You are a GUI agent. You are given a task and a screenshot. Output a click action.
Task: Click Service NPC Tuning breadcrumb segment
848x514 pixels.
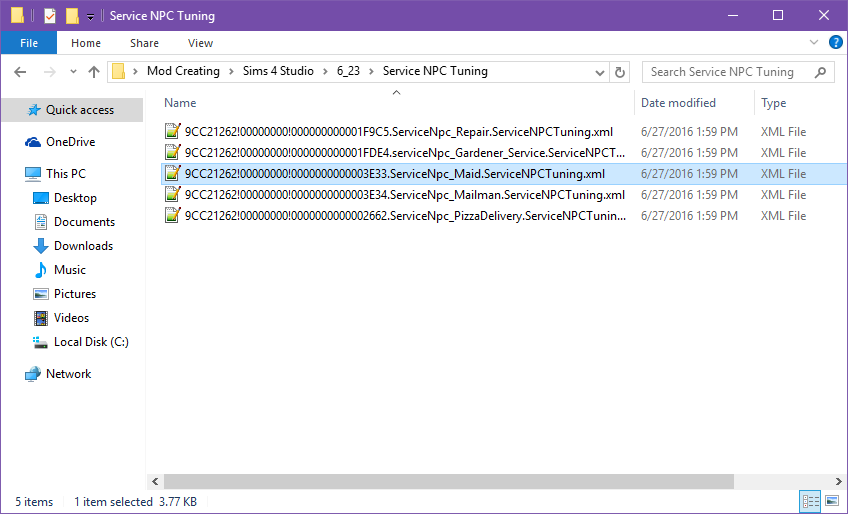435,71
